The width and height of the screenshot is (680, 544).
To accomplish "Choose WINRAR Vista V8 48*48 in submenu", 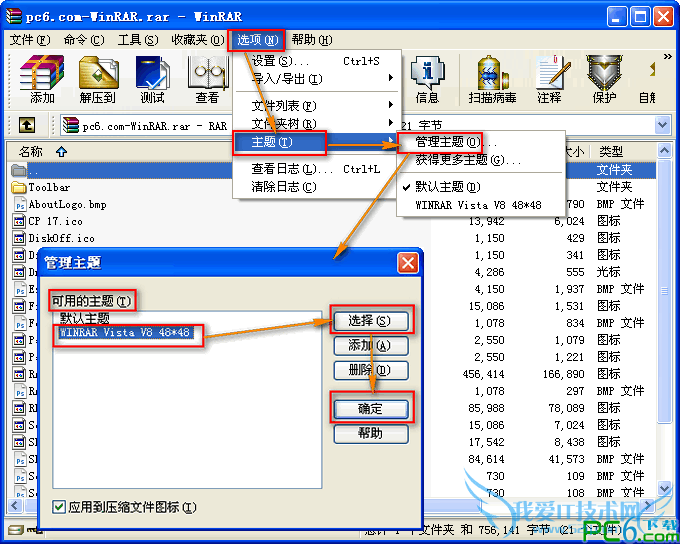I will (481, 205).
